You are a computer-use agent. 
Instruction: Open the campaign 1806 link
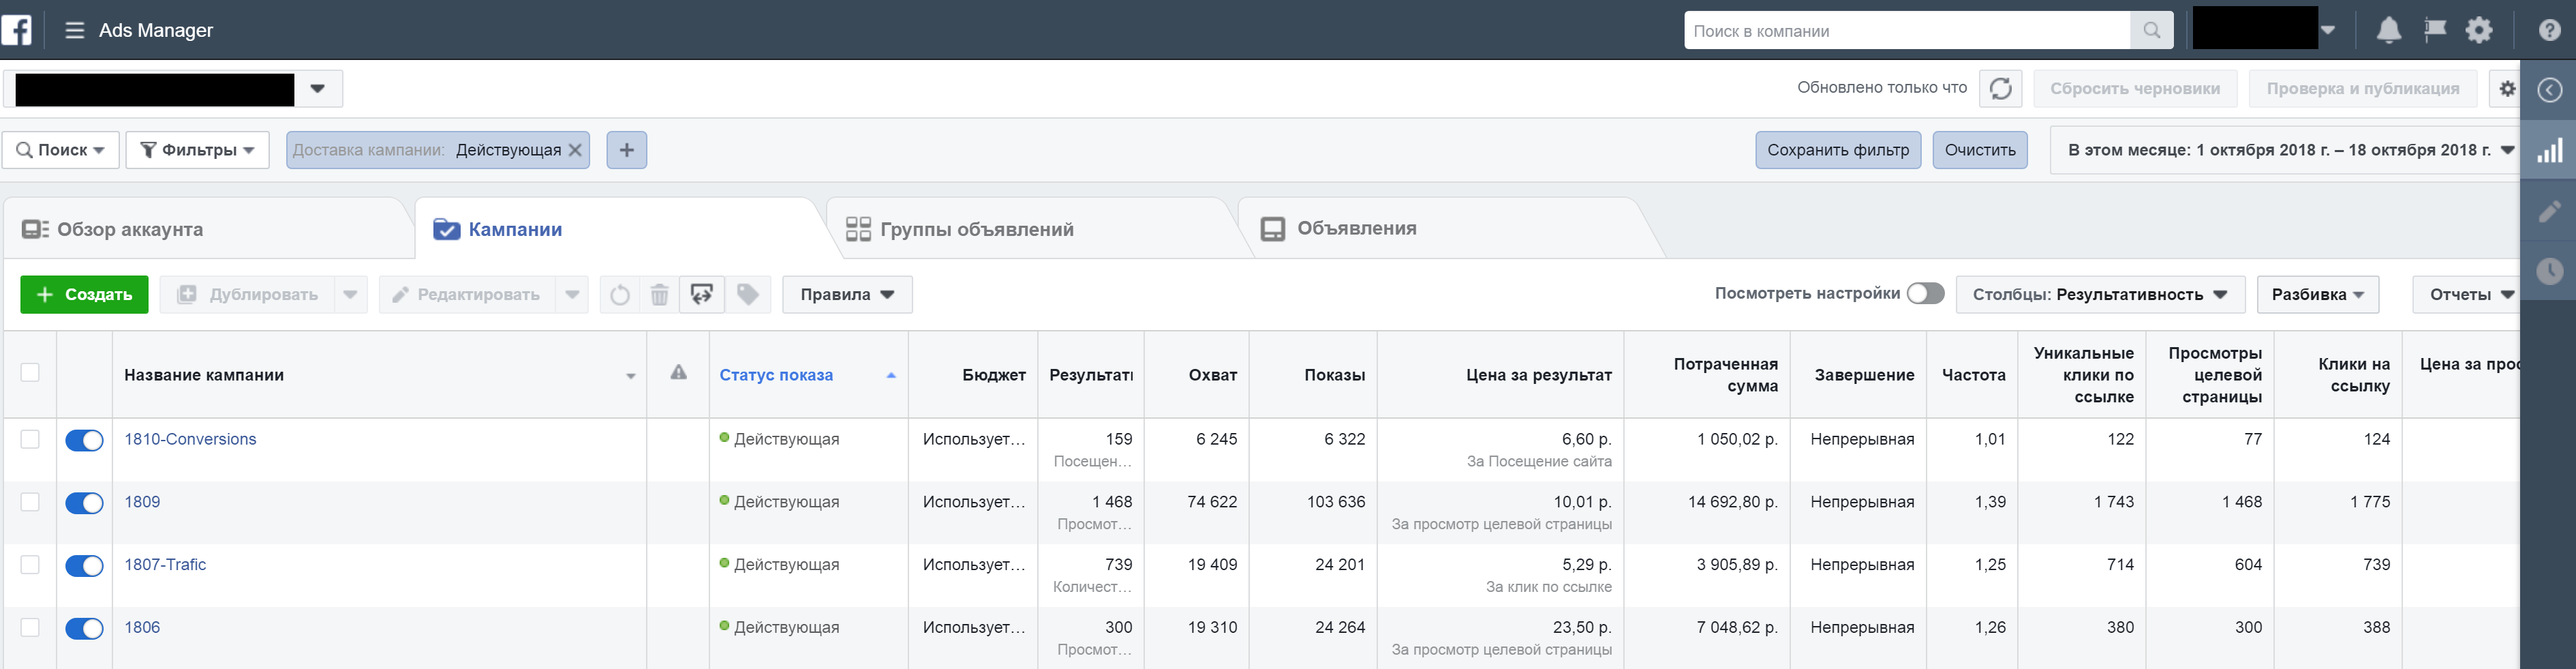[x=142, y=627]
